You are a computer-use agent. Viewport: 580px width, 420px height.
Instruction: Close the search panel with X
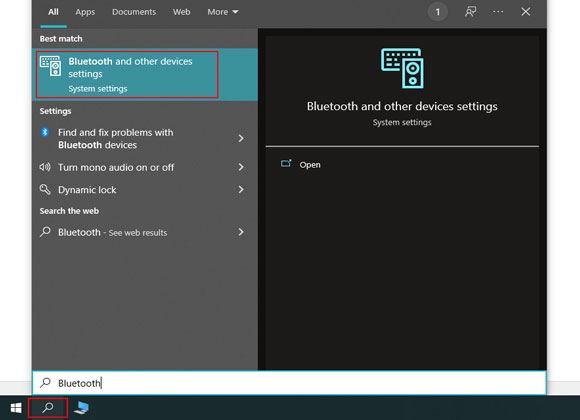pos(526,12)
